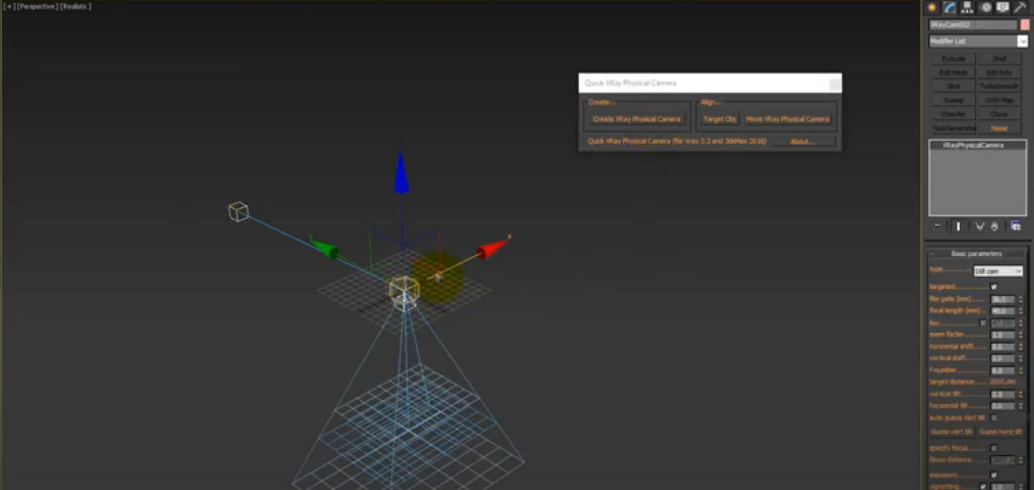Click the object color swatch beside VRayCam002
The width and height of the screenshot is (1034, 490).
coord(1025,25)
